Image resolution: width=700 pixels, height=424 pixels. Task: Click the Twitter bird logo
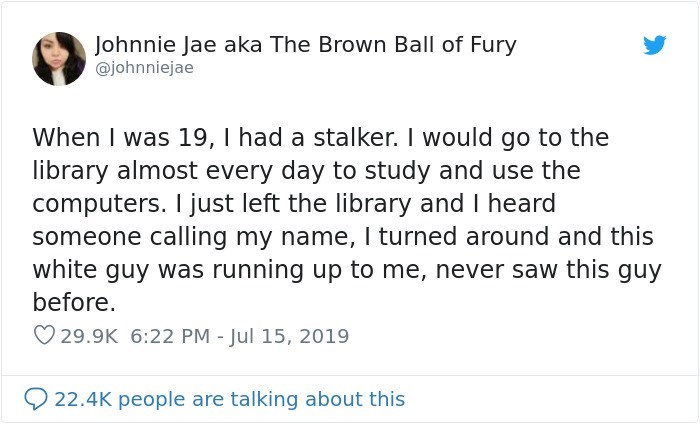pos(655,45)
